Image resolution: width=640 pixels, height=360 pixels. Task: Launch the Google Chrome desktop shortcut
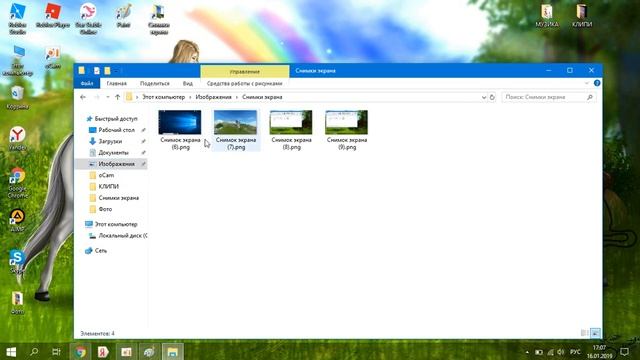coord(18,183)
